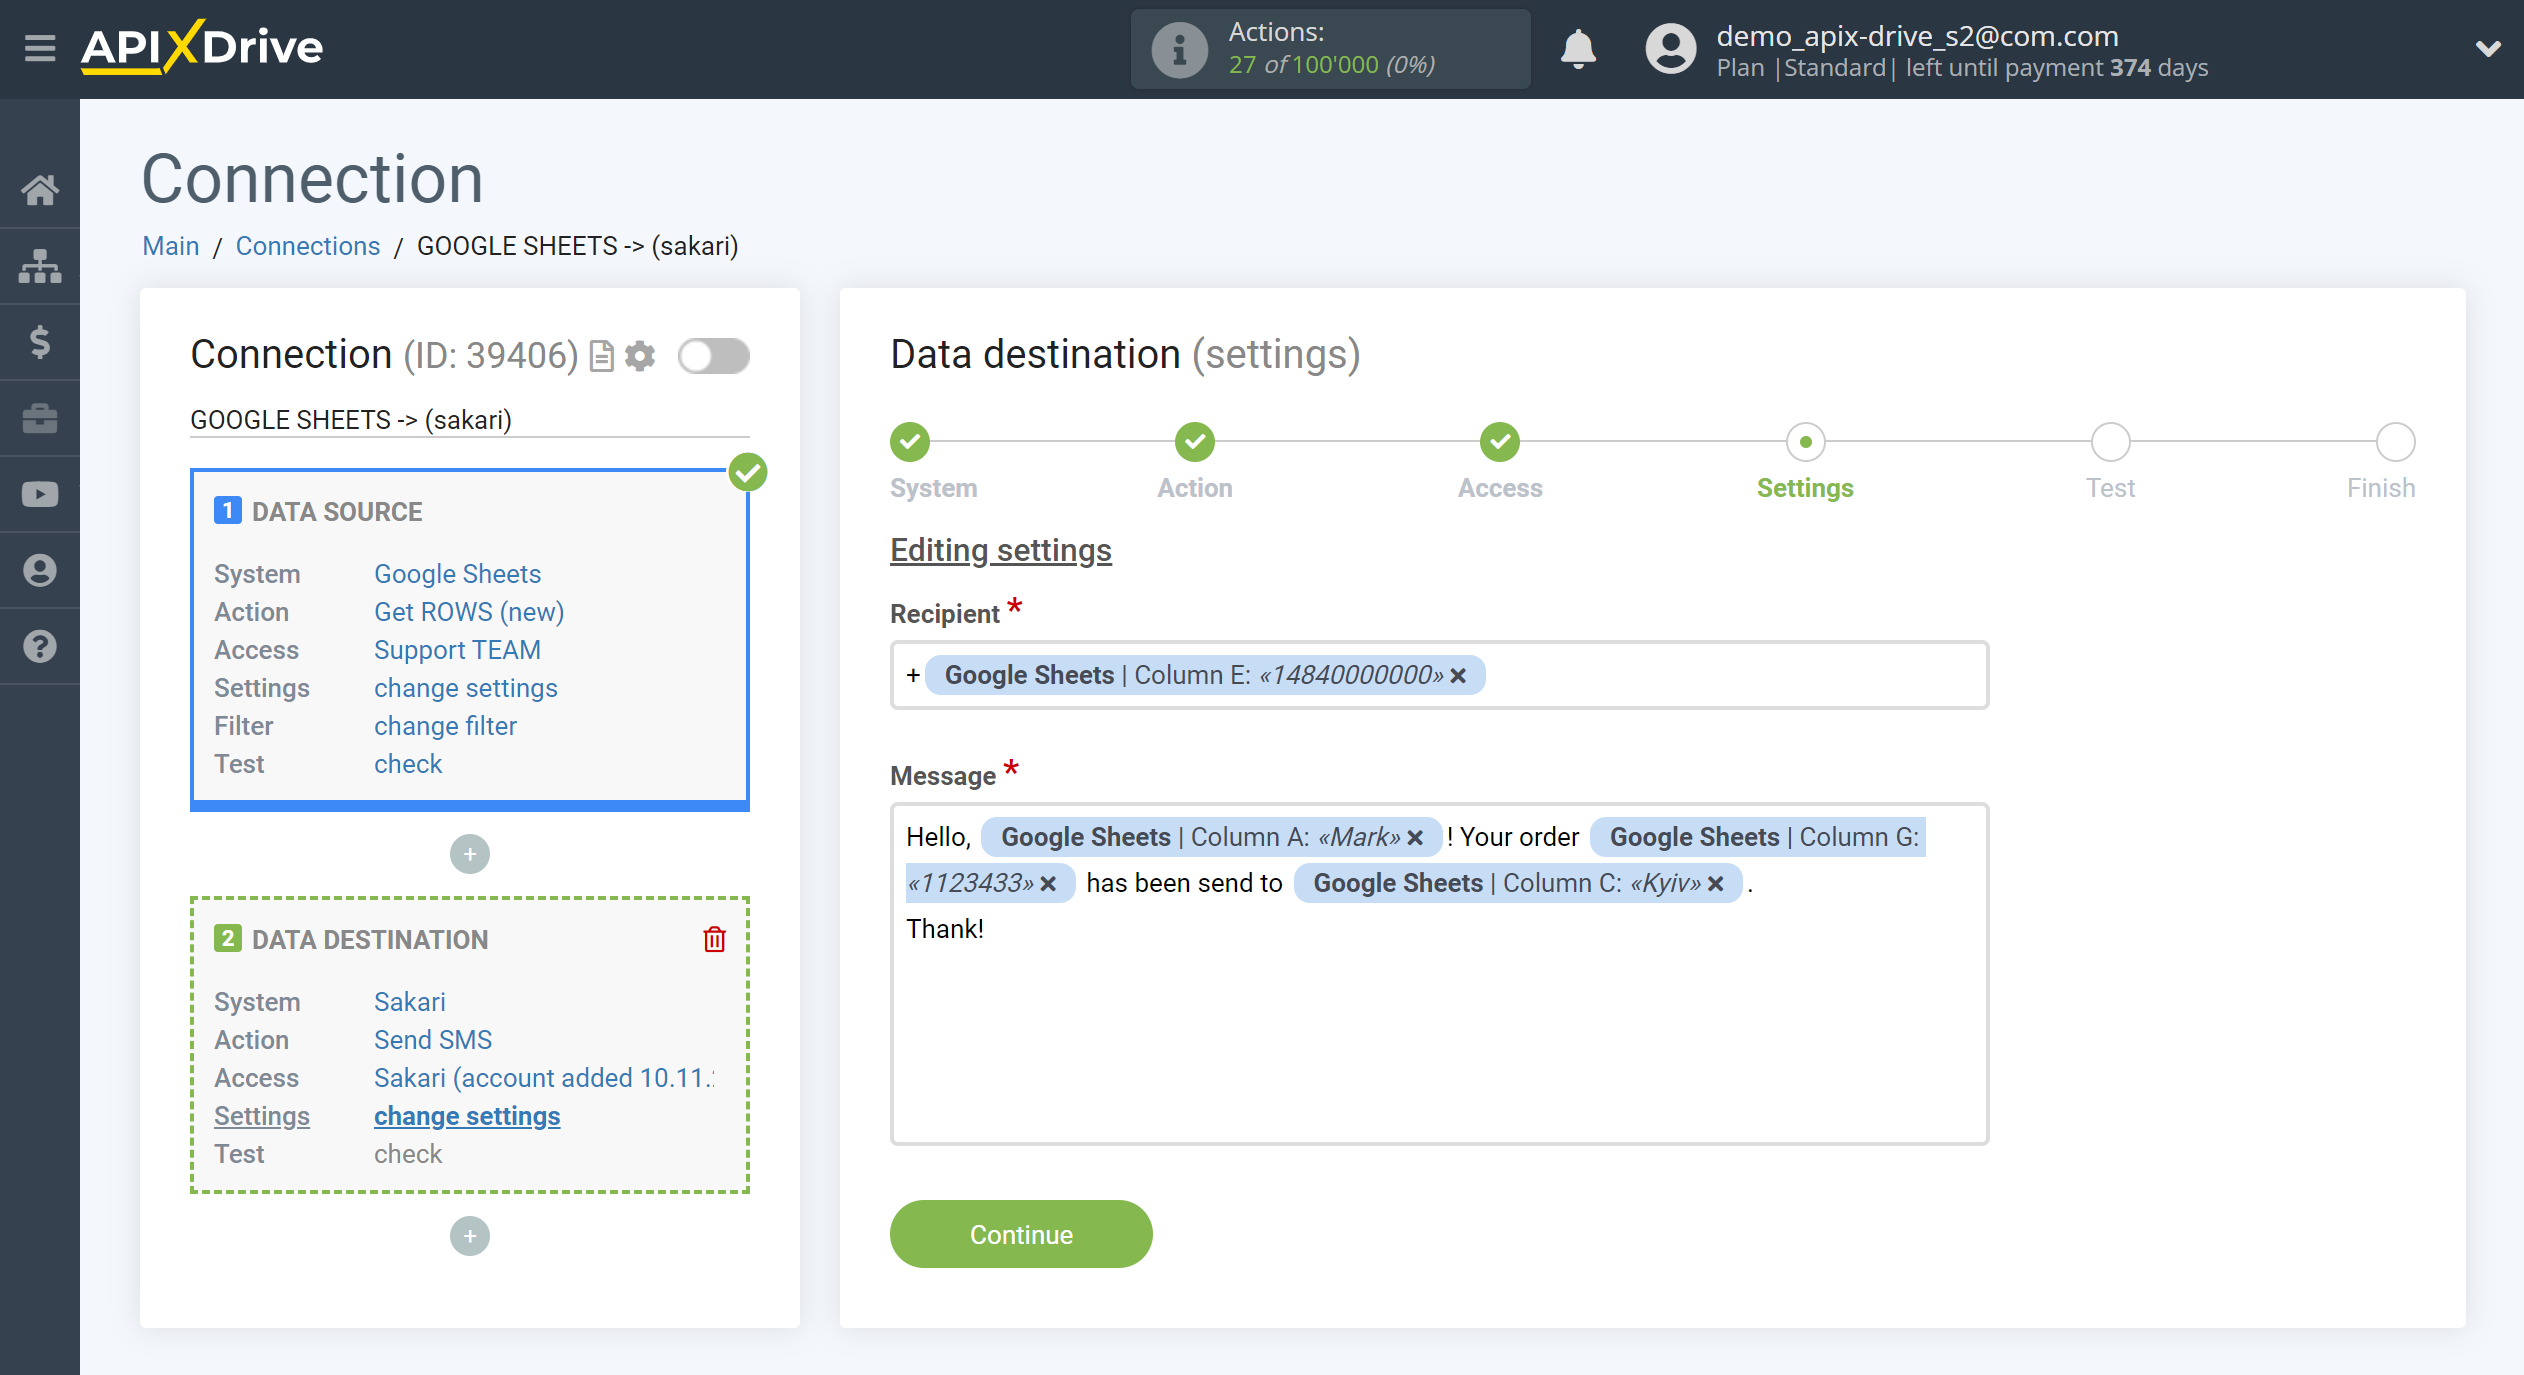Viewport: 2524px width, 1375px height.
Task: Click change settings in the data source
Action: 466,688
